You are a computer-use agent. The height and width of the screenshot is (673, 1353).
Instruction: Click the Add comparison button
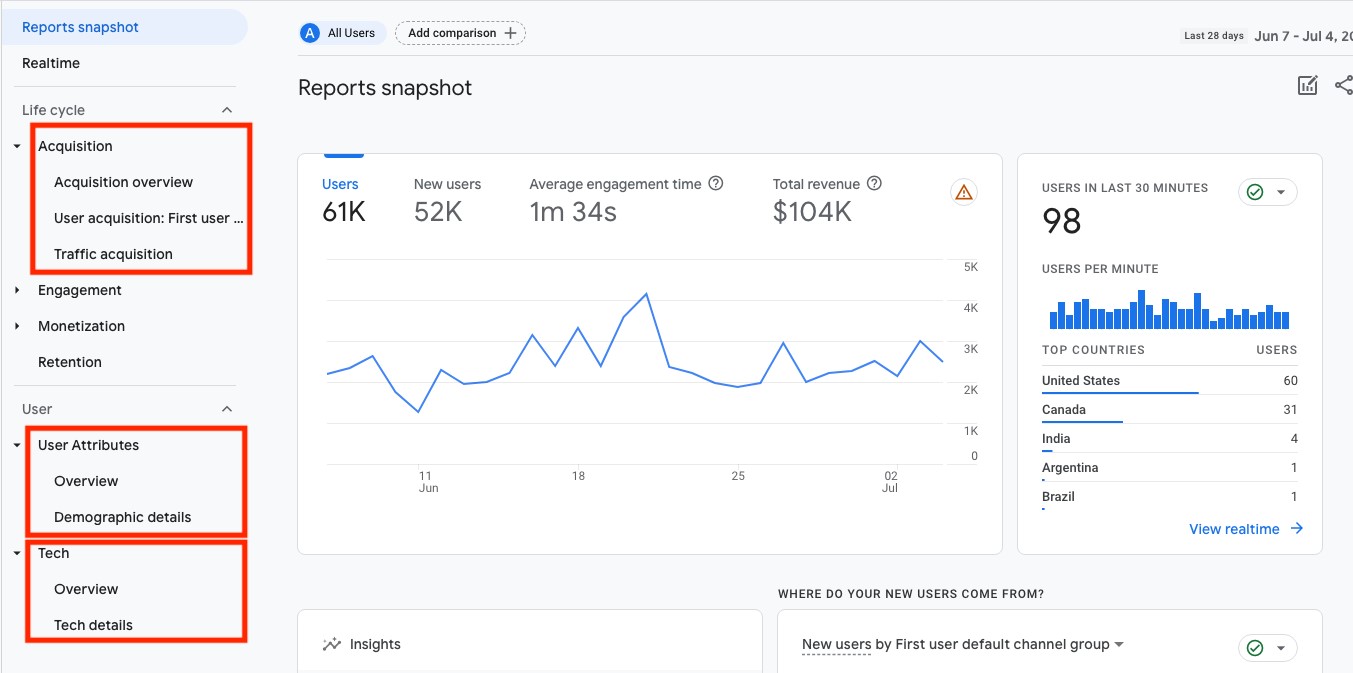460,32
